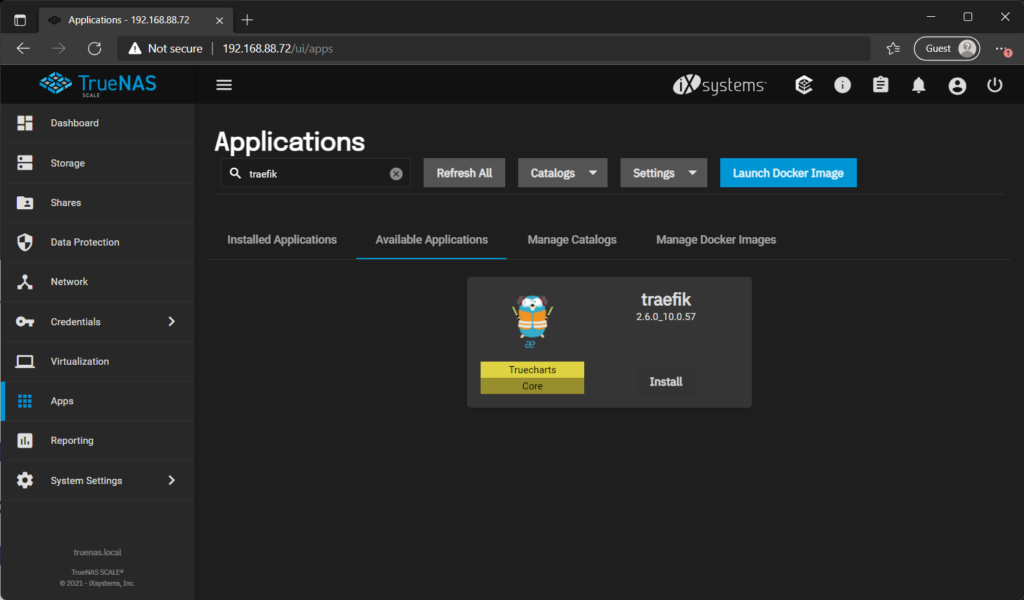Image resolution: width=1024 pixels, height=600 pixels.
Task: Click the search magnifier icon
Action: point(236,173)
